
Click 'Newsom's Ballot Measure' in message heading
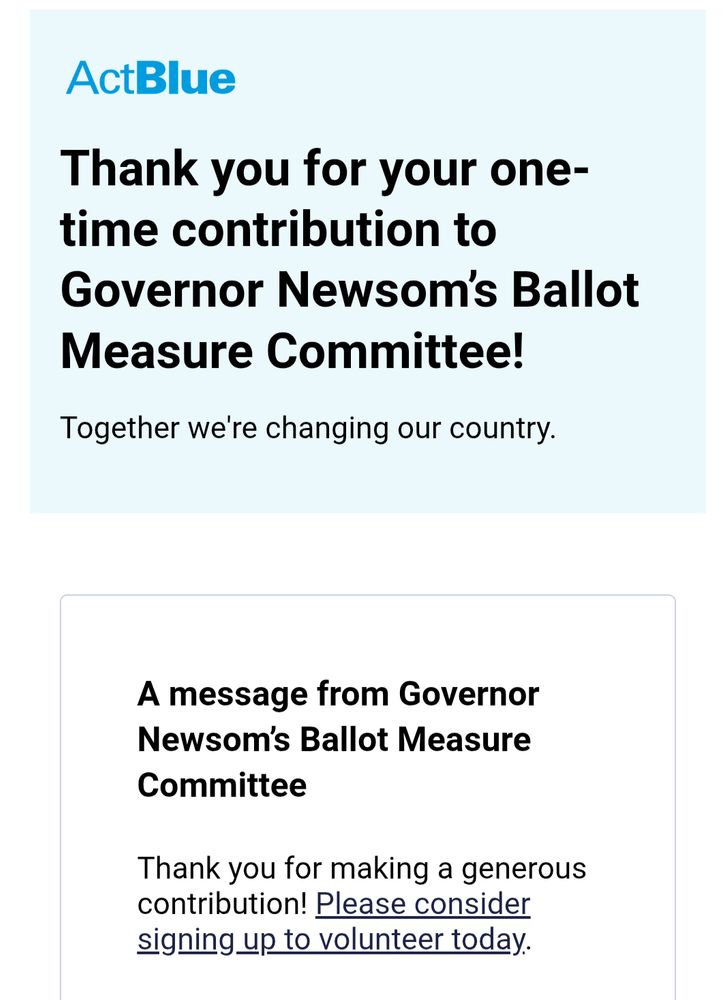click(334, 740)
